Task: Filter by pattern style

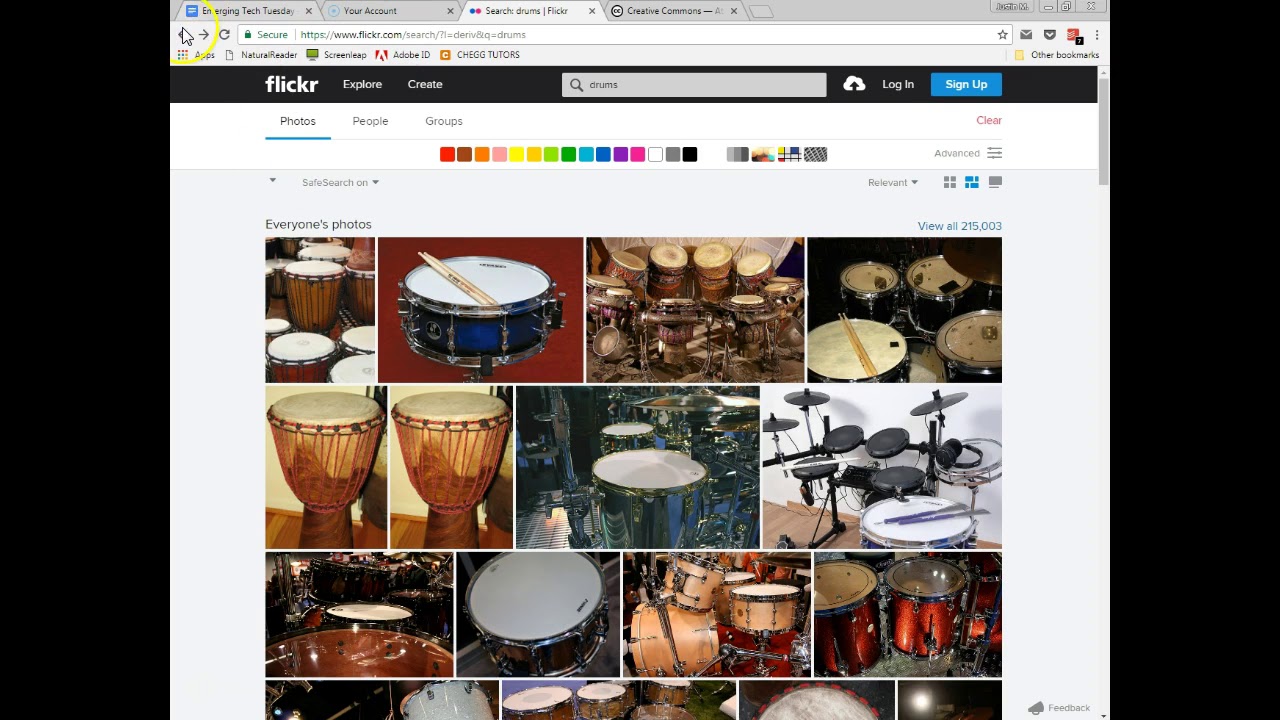Action: click(x=815, y=154)
